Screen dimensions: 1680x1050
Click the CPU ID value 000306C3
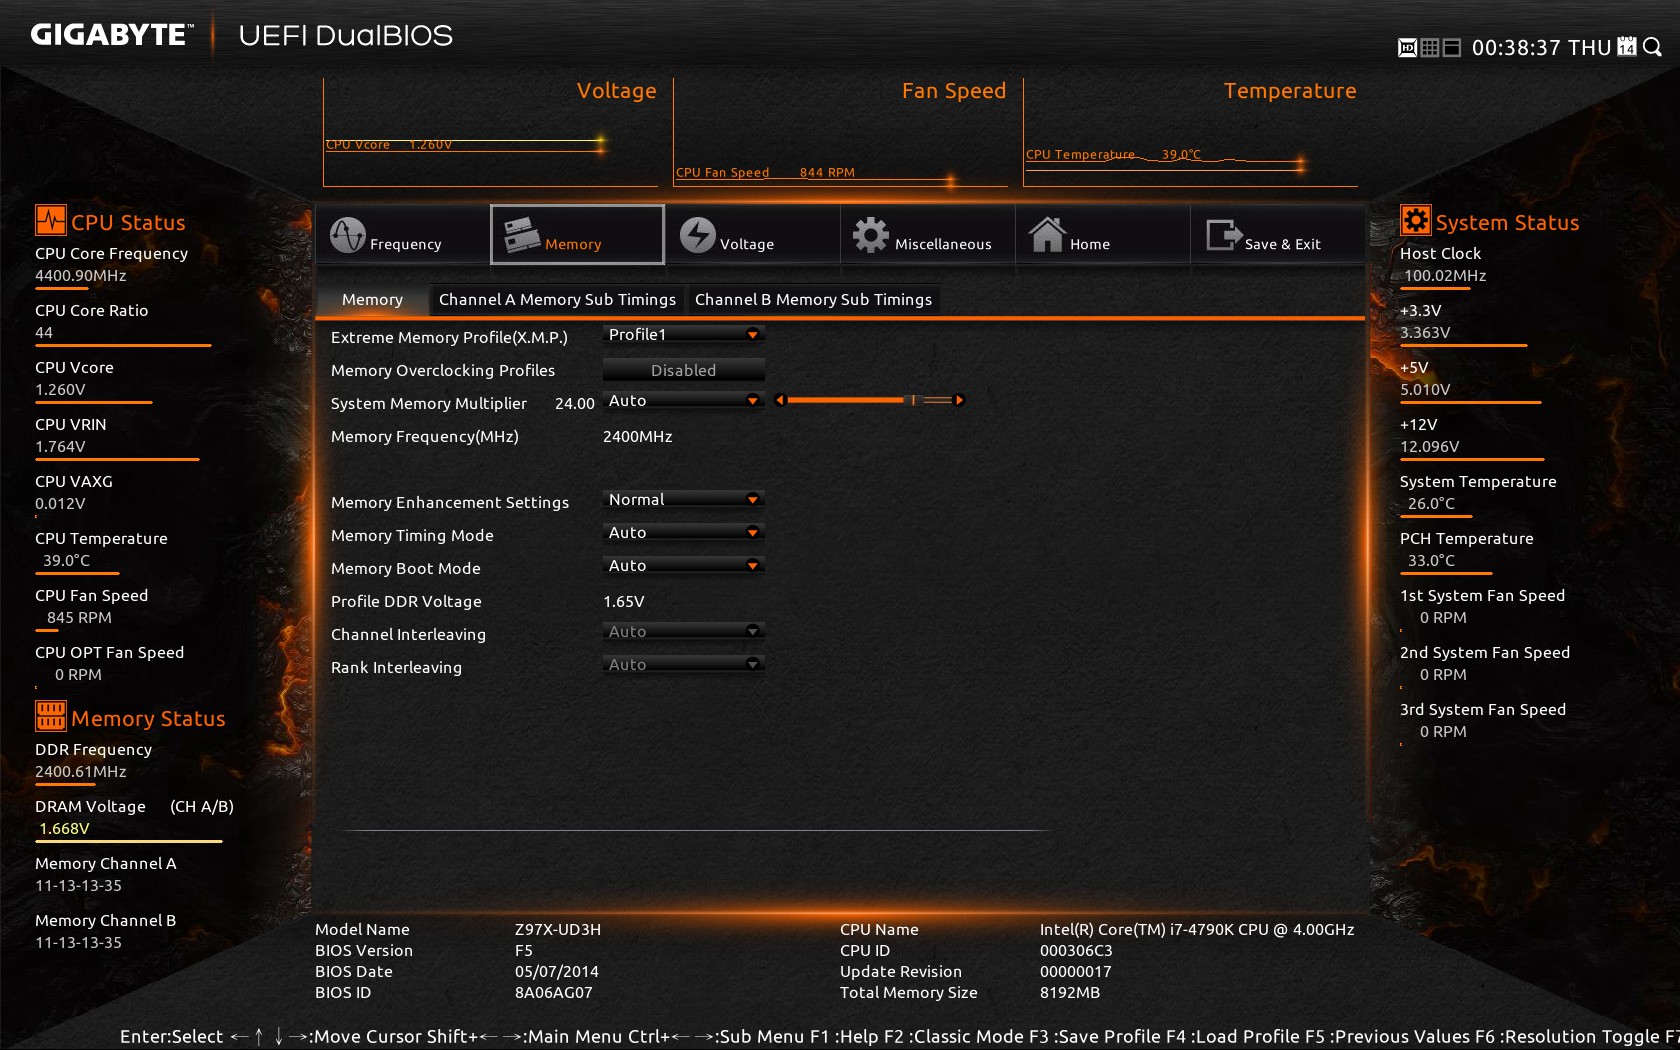[x=1076, y=951]
